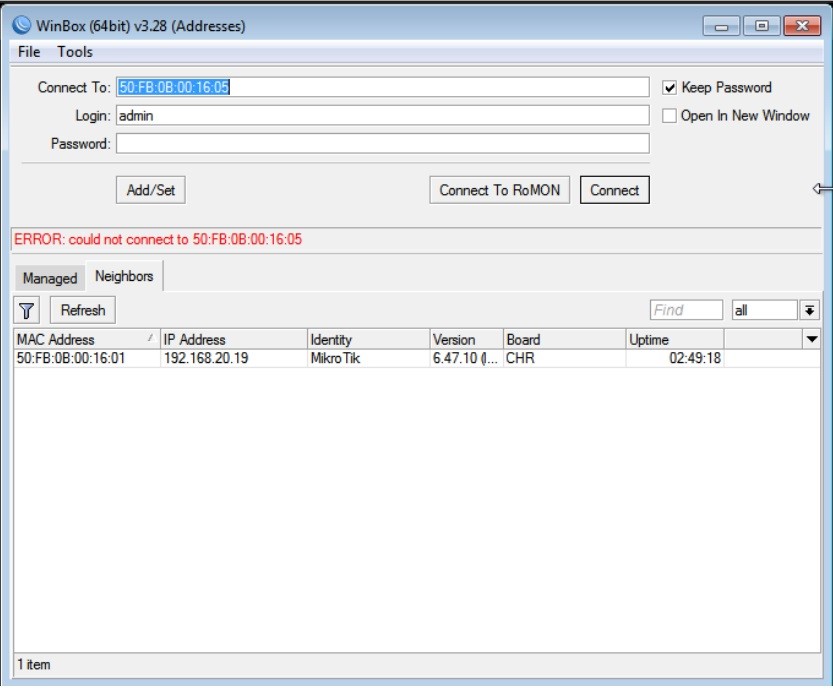This screenshot has height=699, width=833.
Task: Minimize the WinBox window
Action: [x=721, y=26]
